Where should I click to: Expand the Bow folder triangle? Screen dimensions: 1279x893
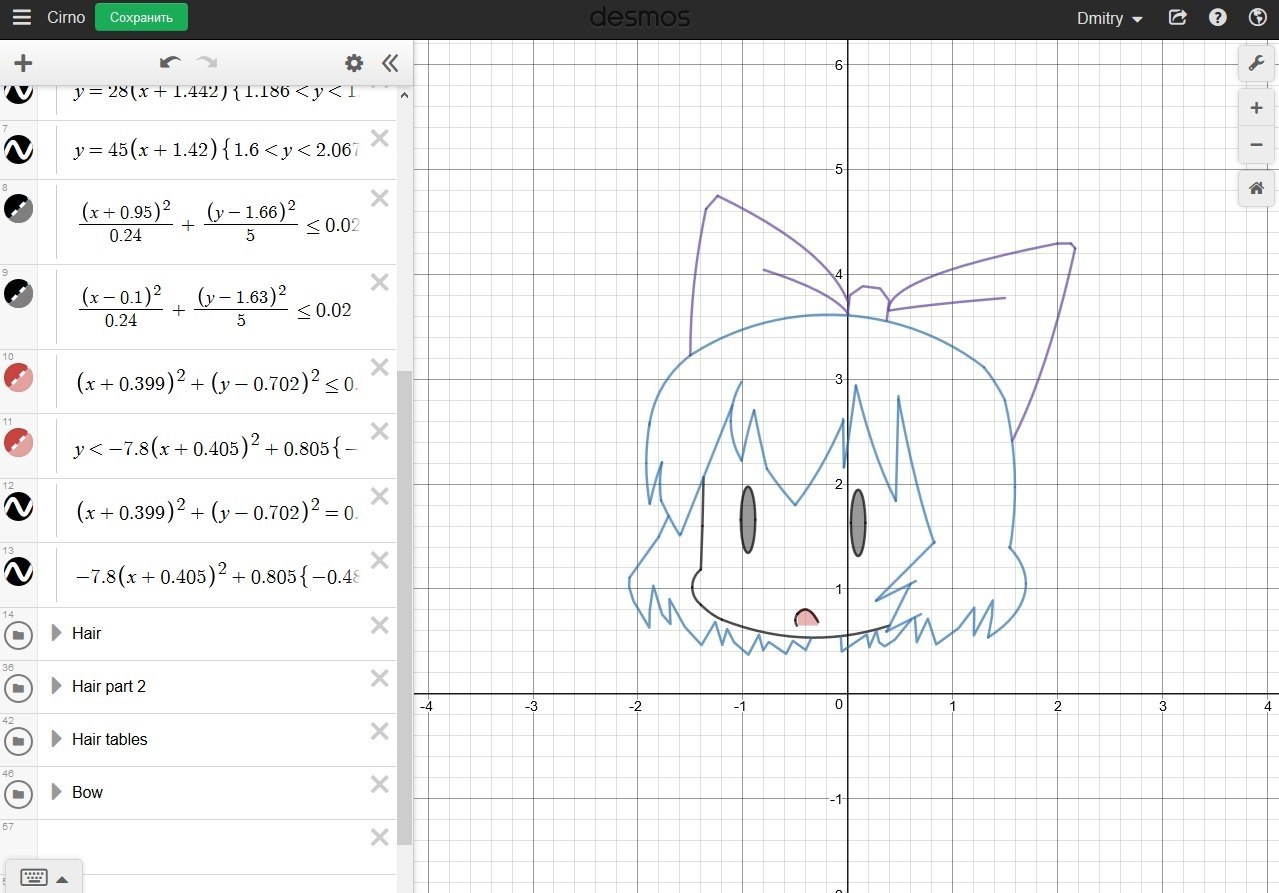56,792
